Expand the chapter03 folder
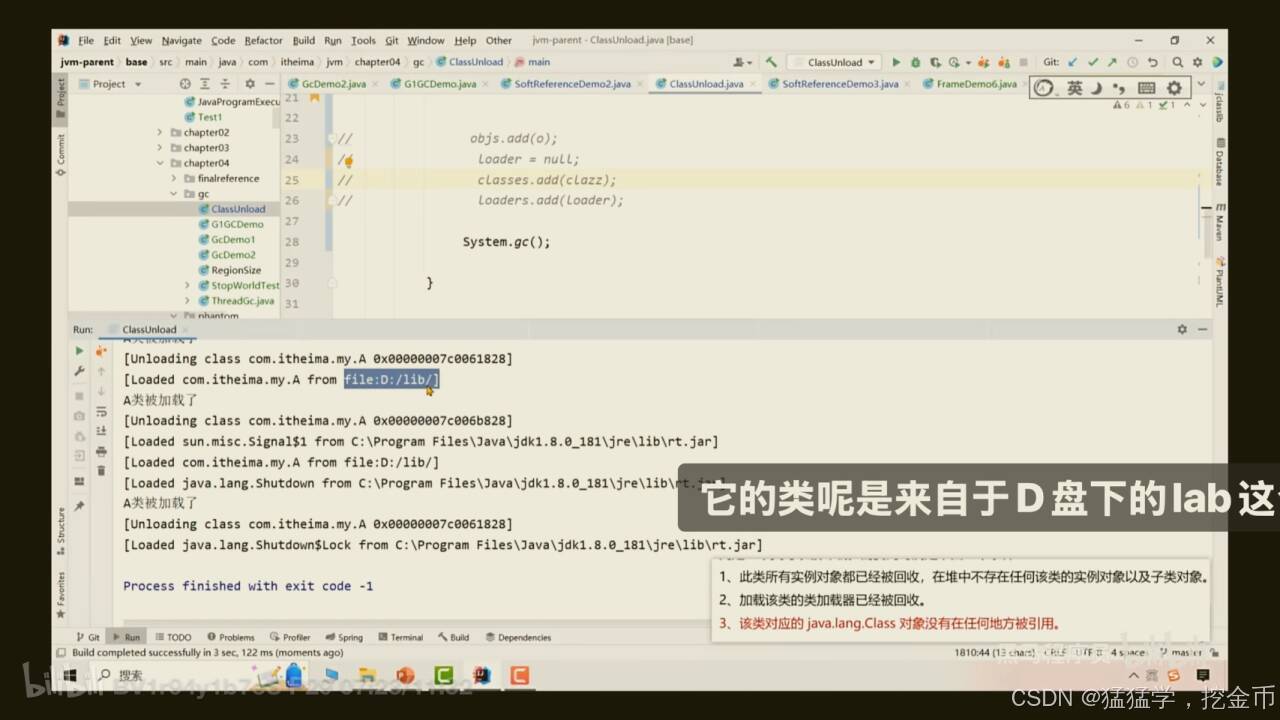Viewport: 1280px width, 720px height. (x=159, y=148)
